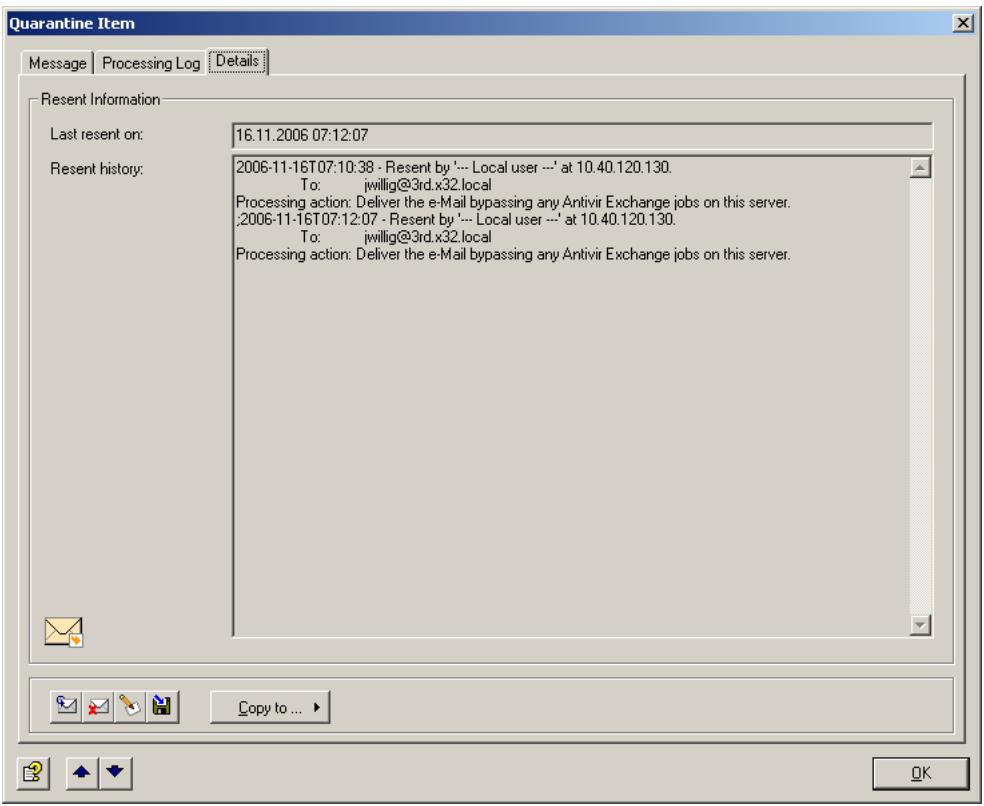The height and width of the screenshot is (806, 984).
Task: Click the 'Last resent on:' label
Action: (x=97, y=134)
